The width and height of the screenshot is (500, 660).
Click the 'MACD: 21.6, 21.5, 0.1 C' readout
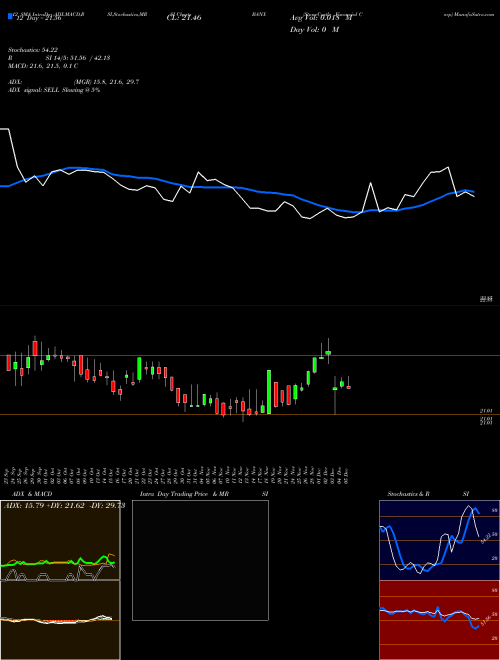[x=43, y=66]
